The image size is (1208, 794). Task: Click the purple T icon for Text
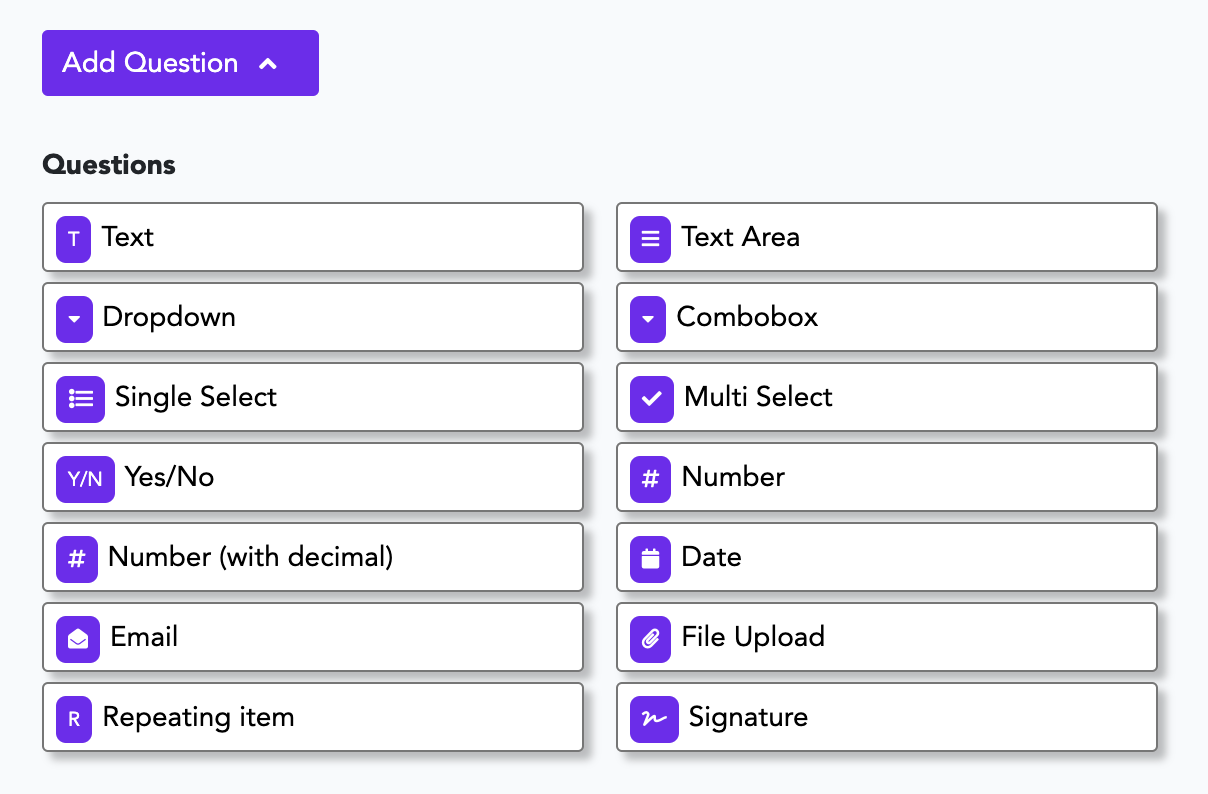[x=73, y=238]
